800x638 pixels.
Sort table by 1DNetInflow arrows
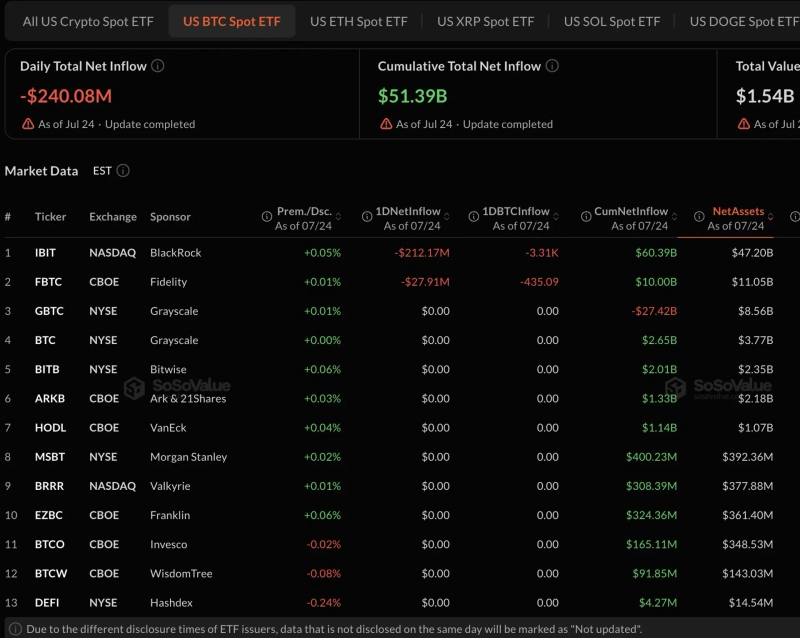(446, 217)
